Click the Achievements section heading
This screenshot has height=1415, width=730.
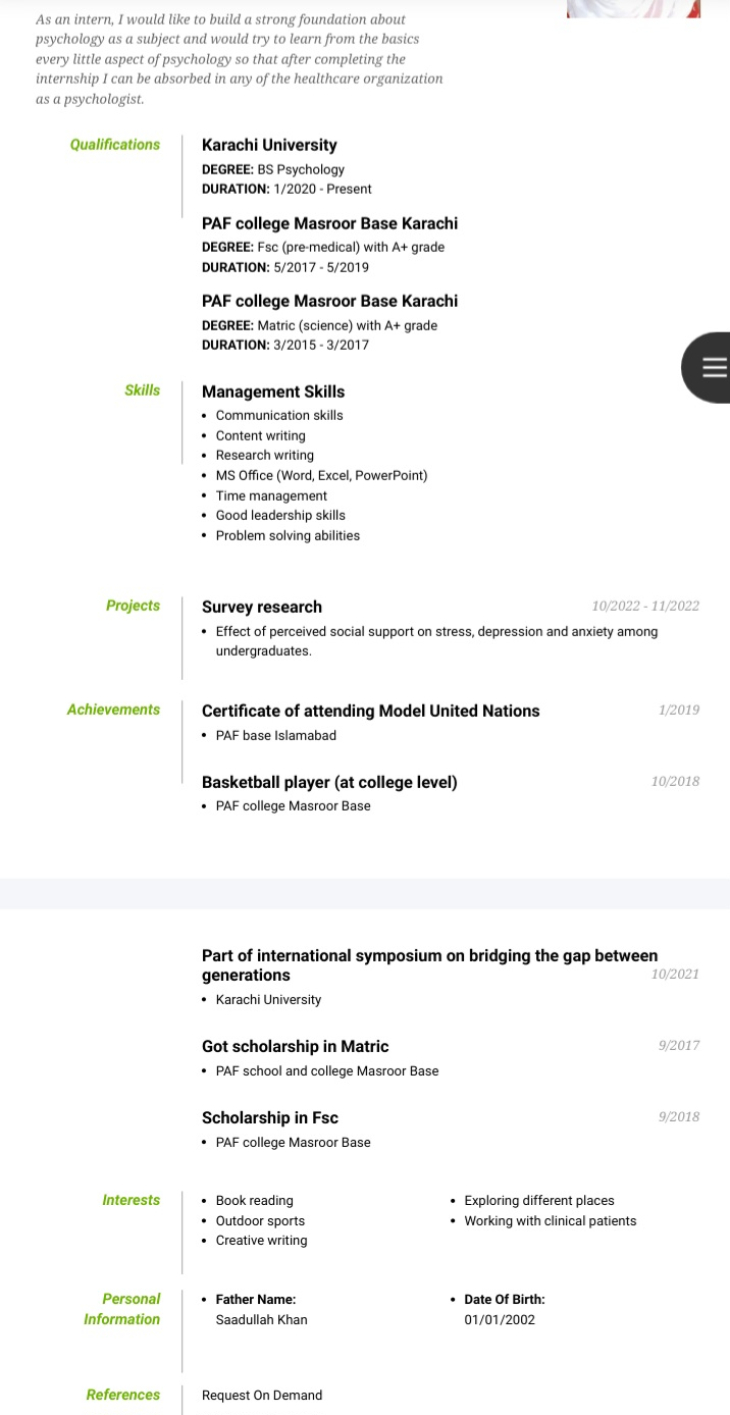tap(113, 710)
